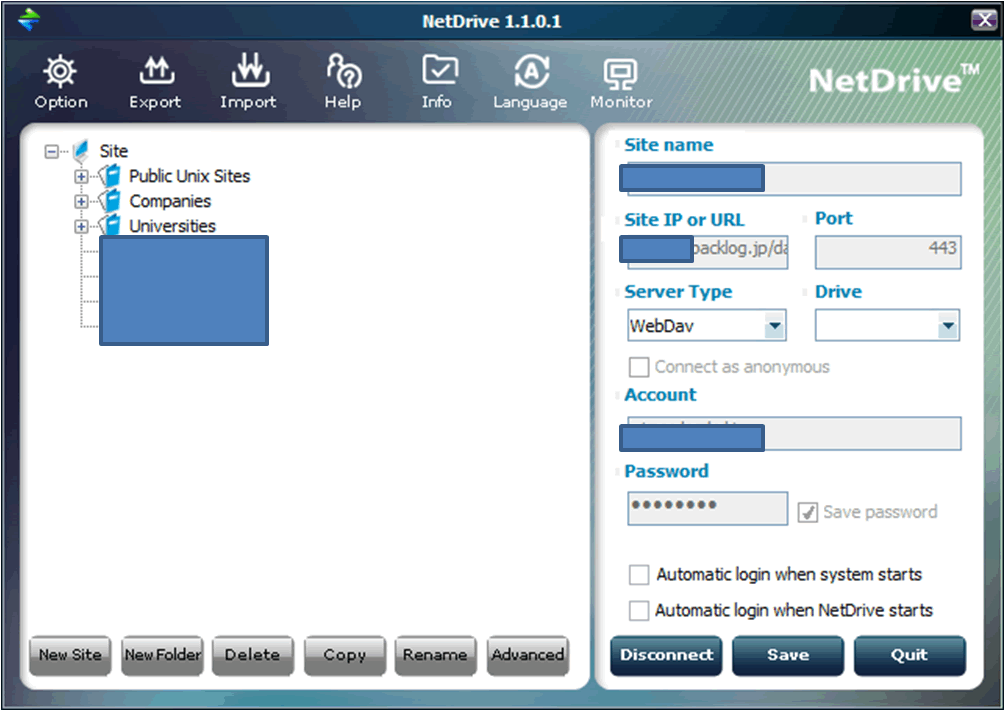Select Public Unix Sites in the tree
The image size is (1005, 711).
[190, 176]
